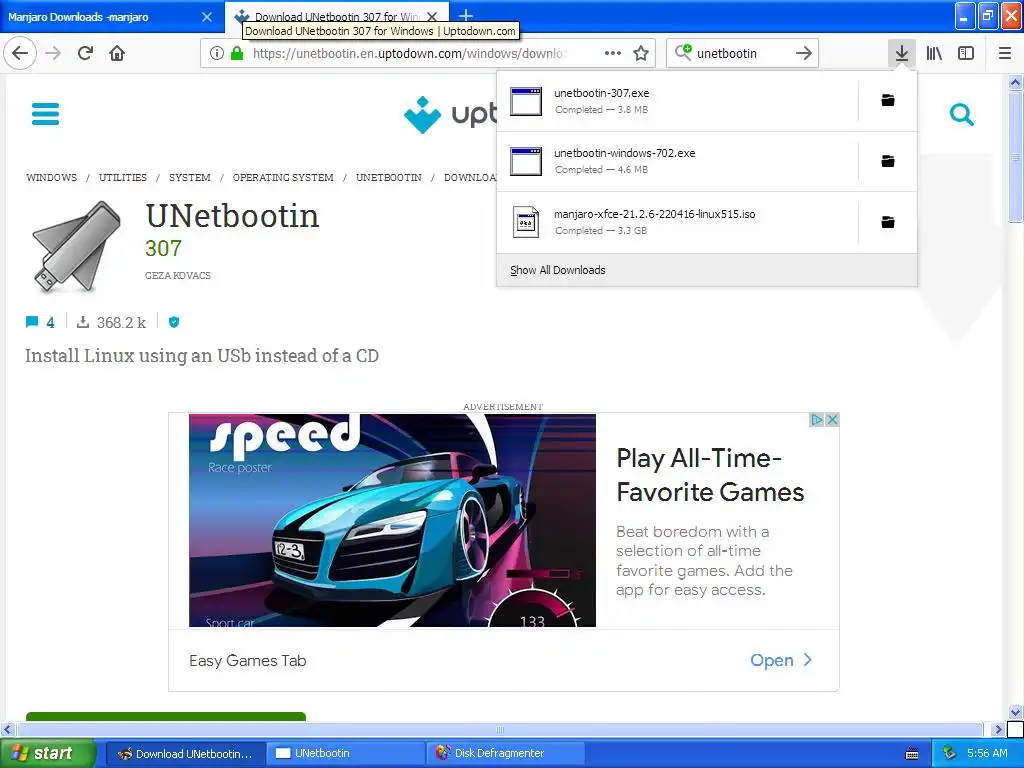
Task: Click the green download button
Action: 166,716
